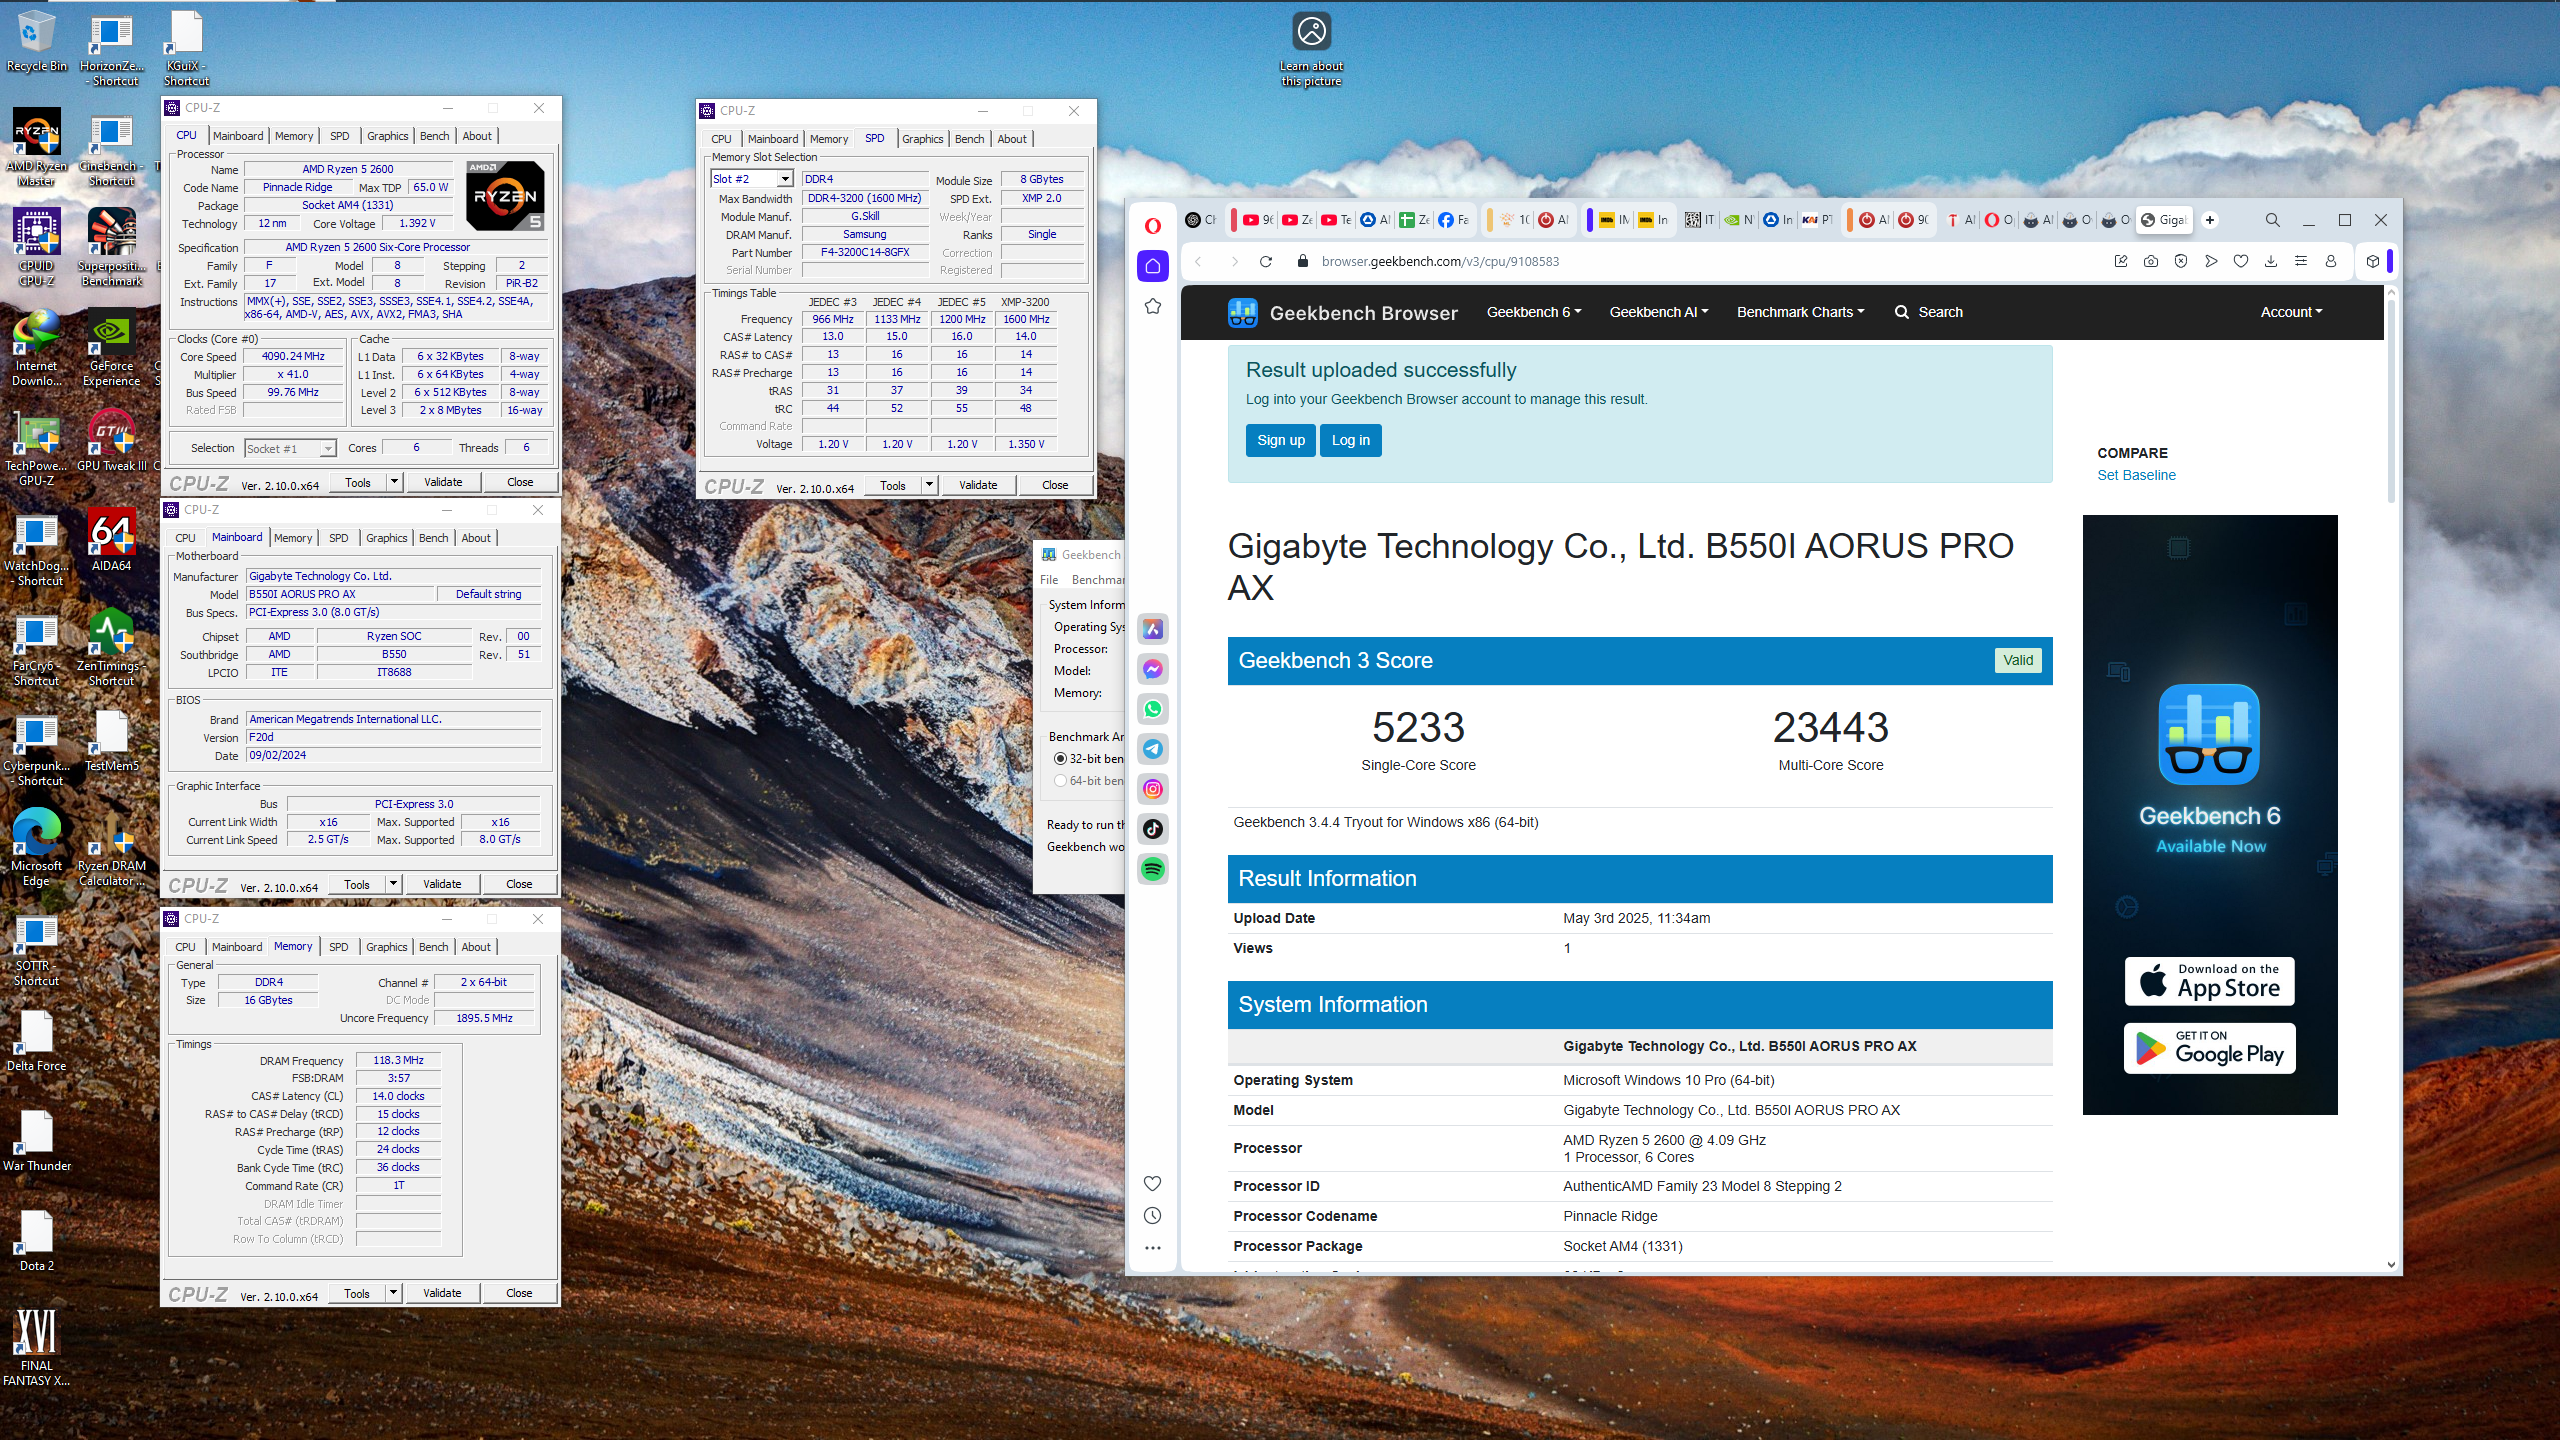
Task: Expand Tools arrow in SPD window
Action: (929, 485)
